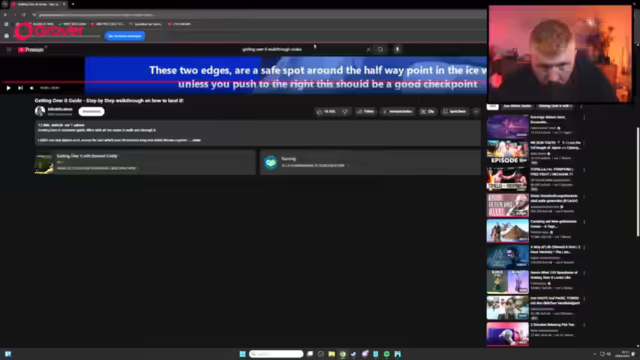Open the YouTube hamburger guide menu
The width and height of the screenshot is (640, 360).
click(9, 50)
